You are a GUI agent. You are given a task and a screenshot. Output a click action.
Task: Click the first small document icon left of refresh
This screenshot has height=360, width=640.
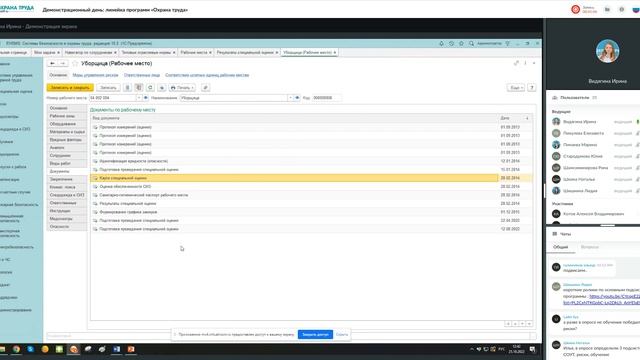point(127,87)
